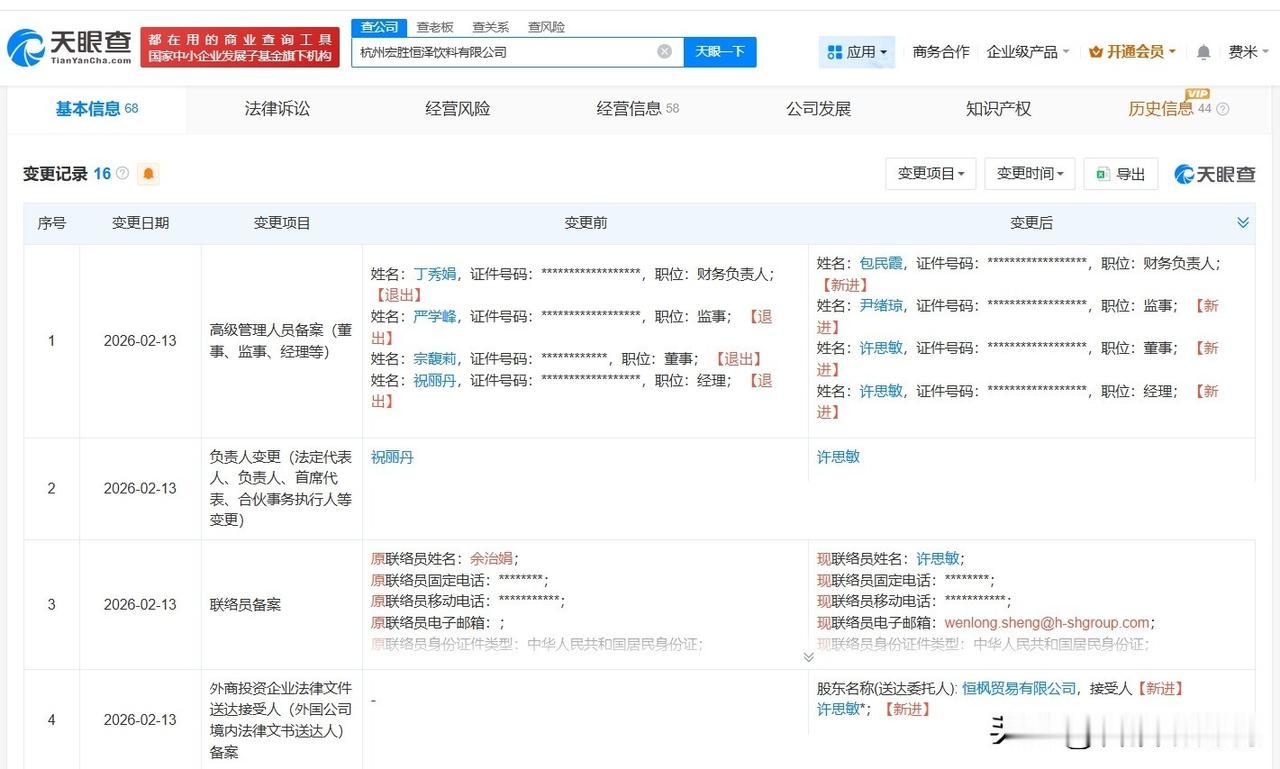Switch to the 法律诉讼 tab
The image size is (1280, 769).
275,109
